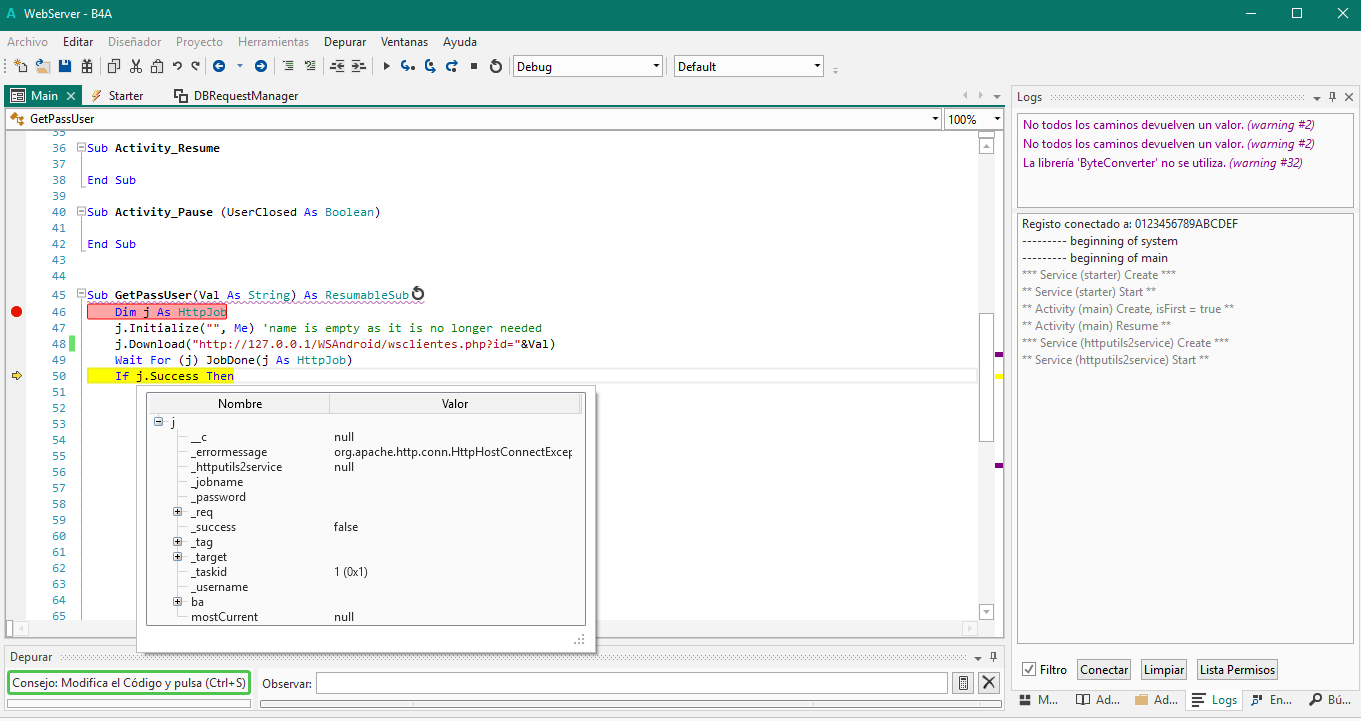Expand the ba node in watch tree
The image size is (1361, 721).
click(178, 602)
